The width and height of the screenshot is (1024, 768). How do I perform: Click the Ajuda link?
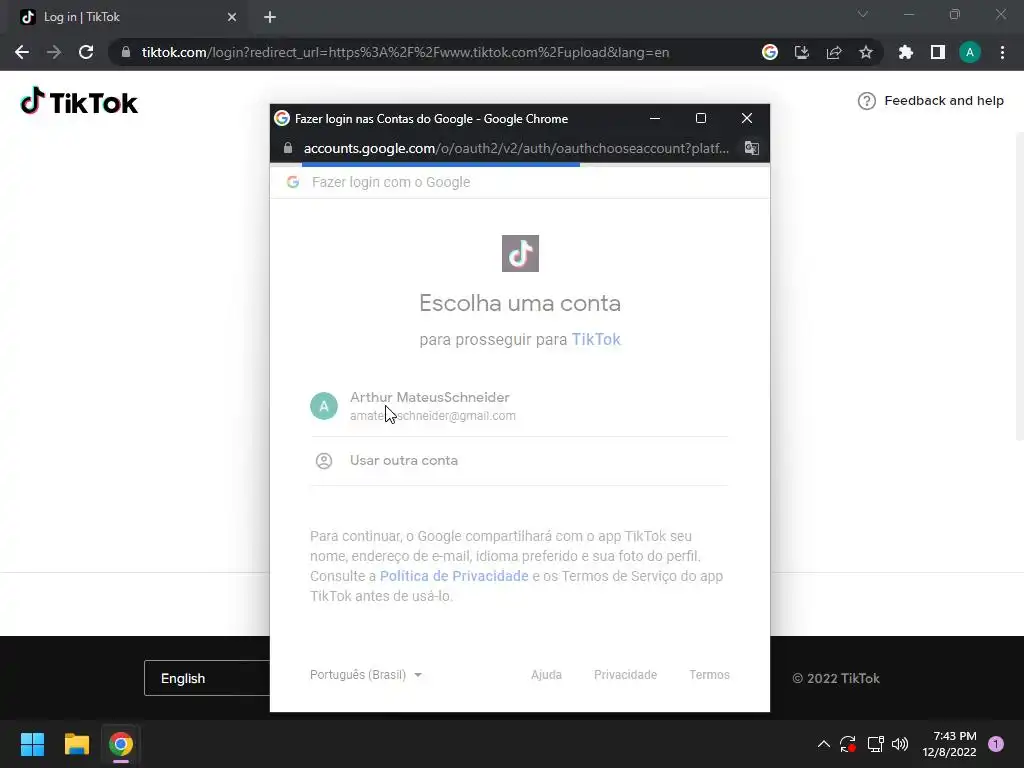[x=547, y=675]
